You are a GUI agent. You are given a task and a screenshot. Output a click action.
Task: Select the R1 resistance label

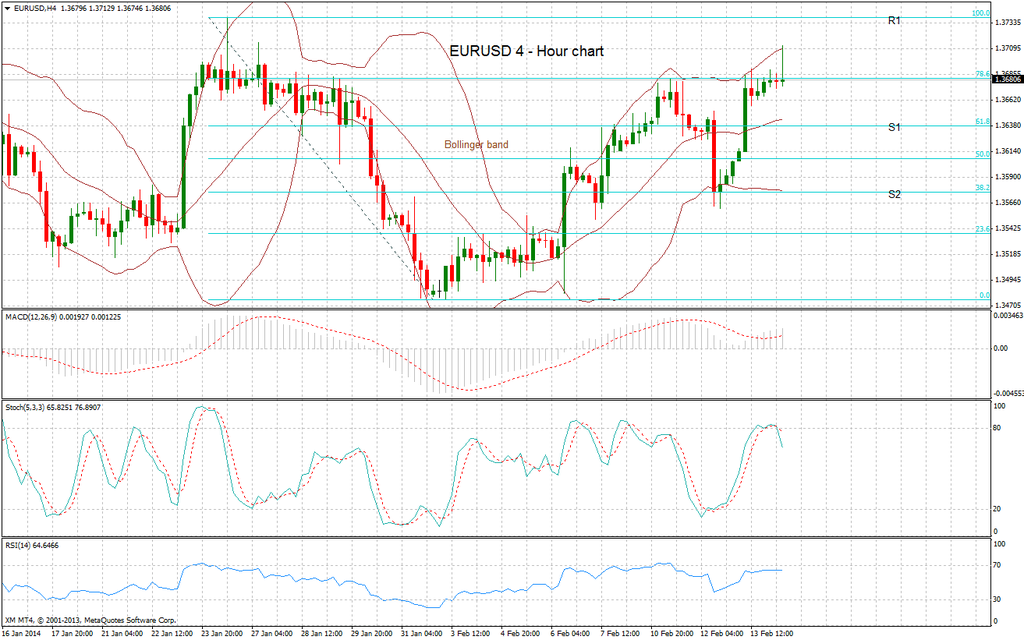tap(895, 21)
